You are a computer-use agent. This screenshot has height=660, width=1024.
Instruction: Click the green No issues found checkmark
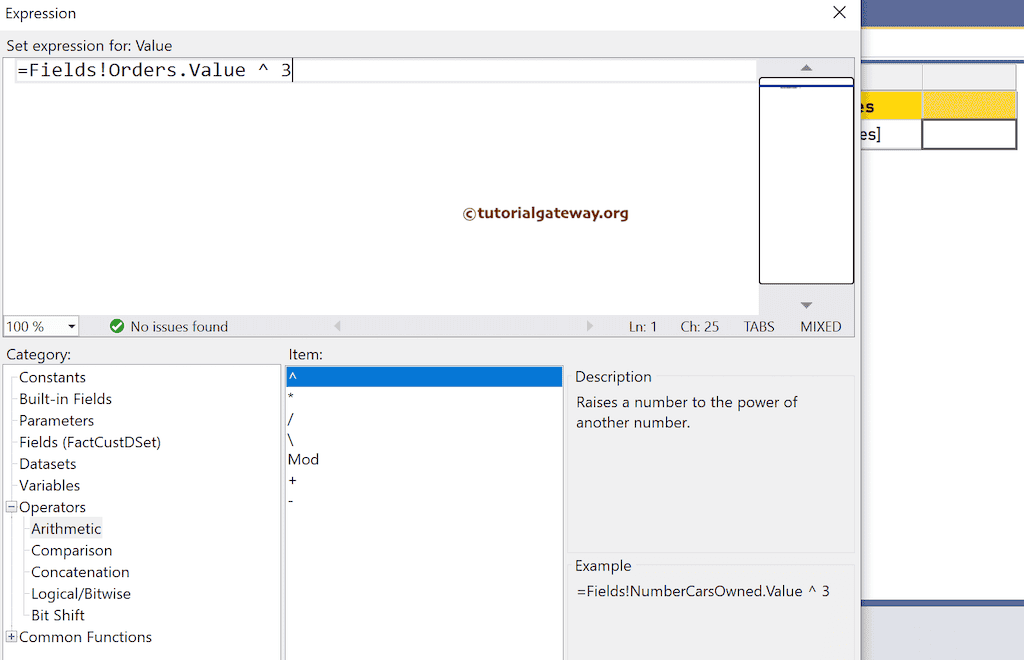117,326
